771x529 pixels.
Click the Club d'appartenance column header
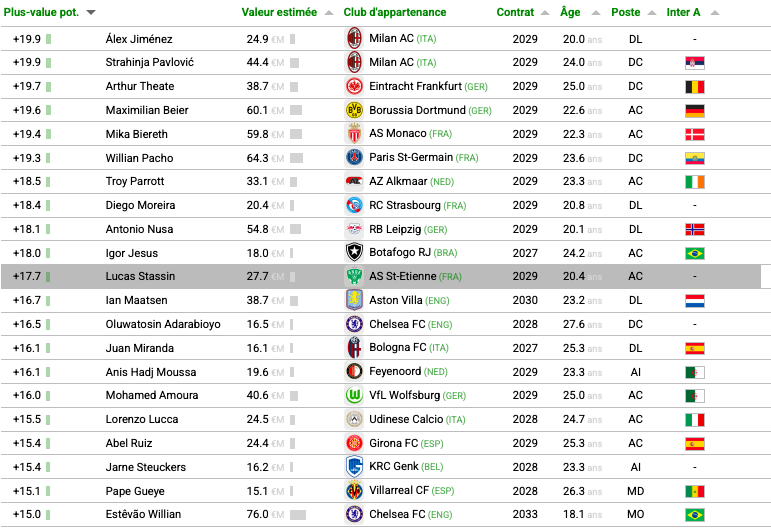[395, 12]
